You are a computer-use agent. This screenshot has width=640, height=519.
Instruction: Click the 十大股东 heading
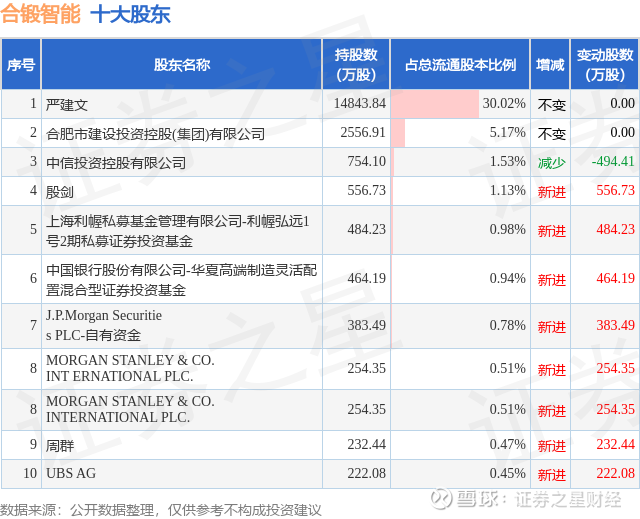[130, 14]
